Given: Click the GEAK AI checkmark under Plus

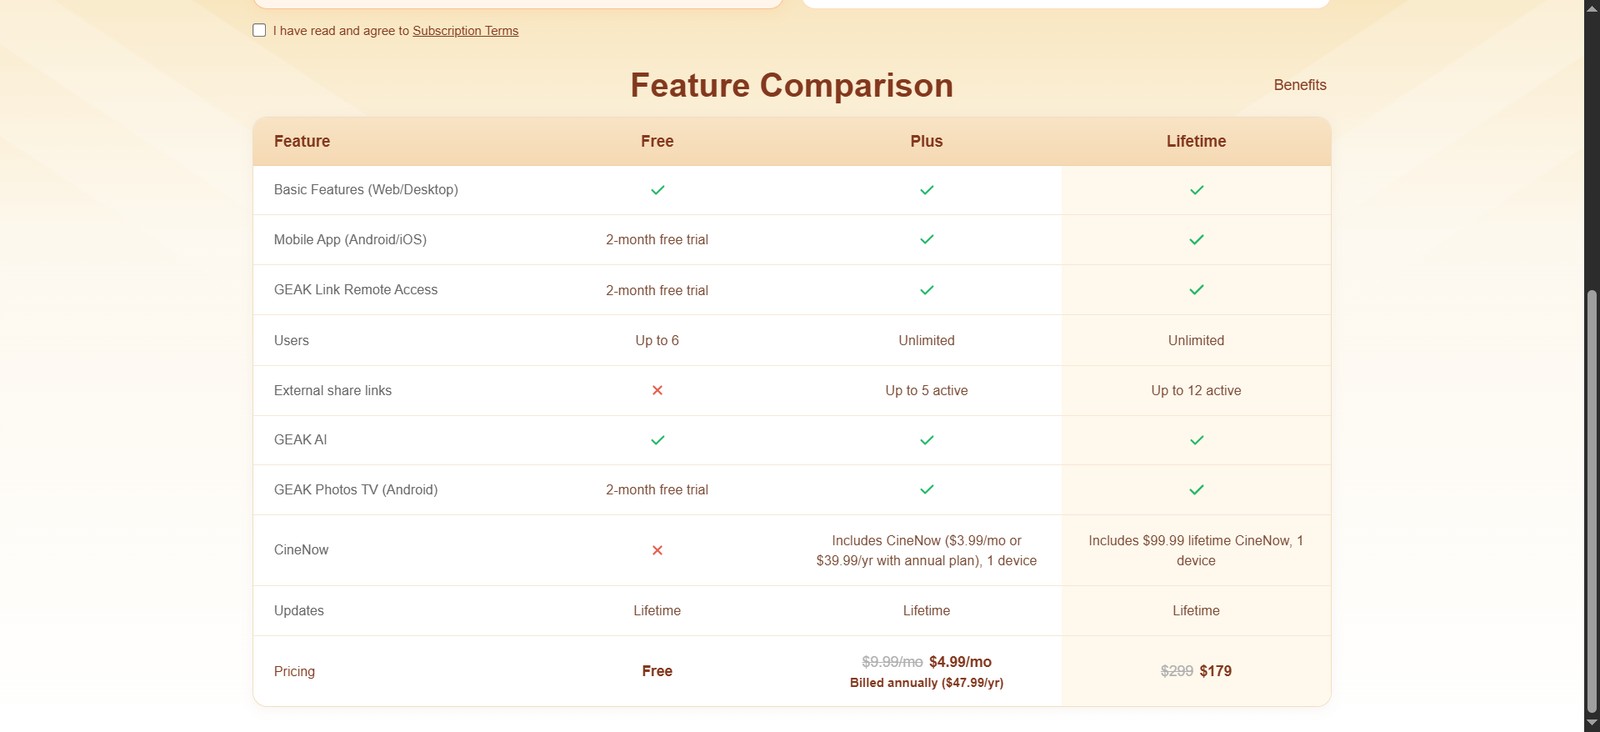Looking at the screenshot, I should (x=927, y=440).
